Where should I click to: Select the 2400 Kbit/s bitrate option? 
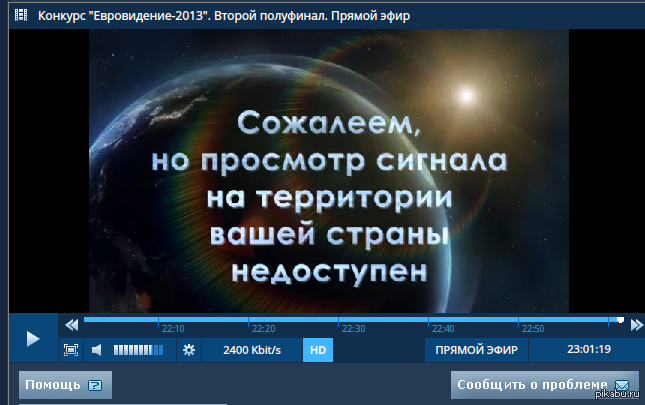pyautogui.click(x=252, y=350)
